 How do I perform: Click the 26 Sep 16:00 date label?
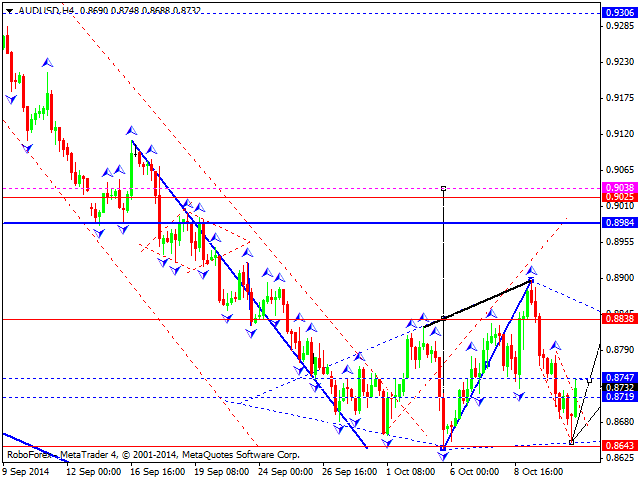350,472
